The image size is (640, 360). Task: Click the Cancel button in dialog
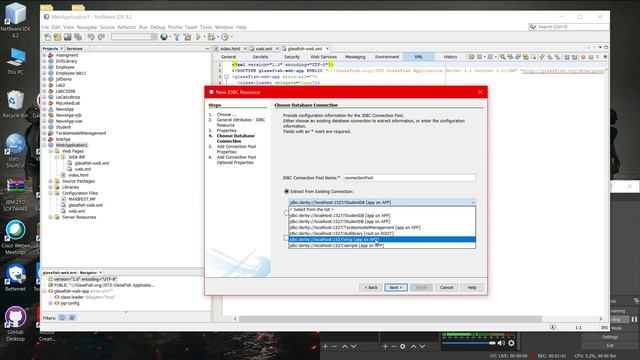coord(447,287)
